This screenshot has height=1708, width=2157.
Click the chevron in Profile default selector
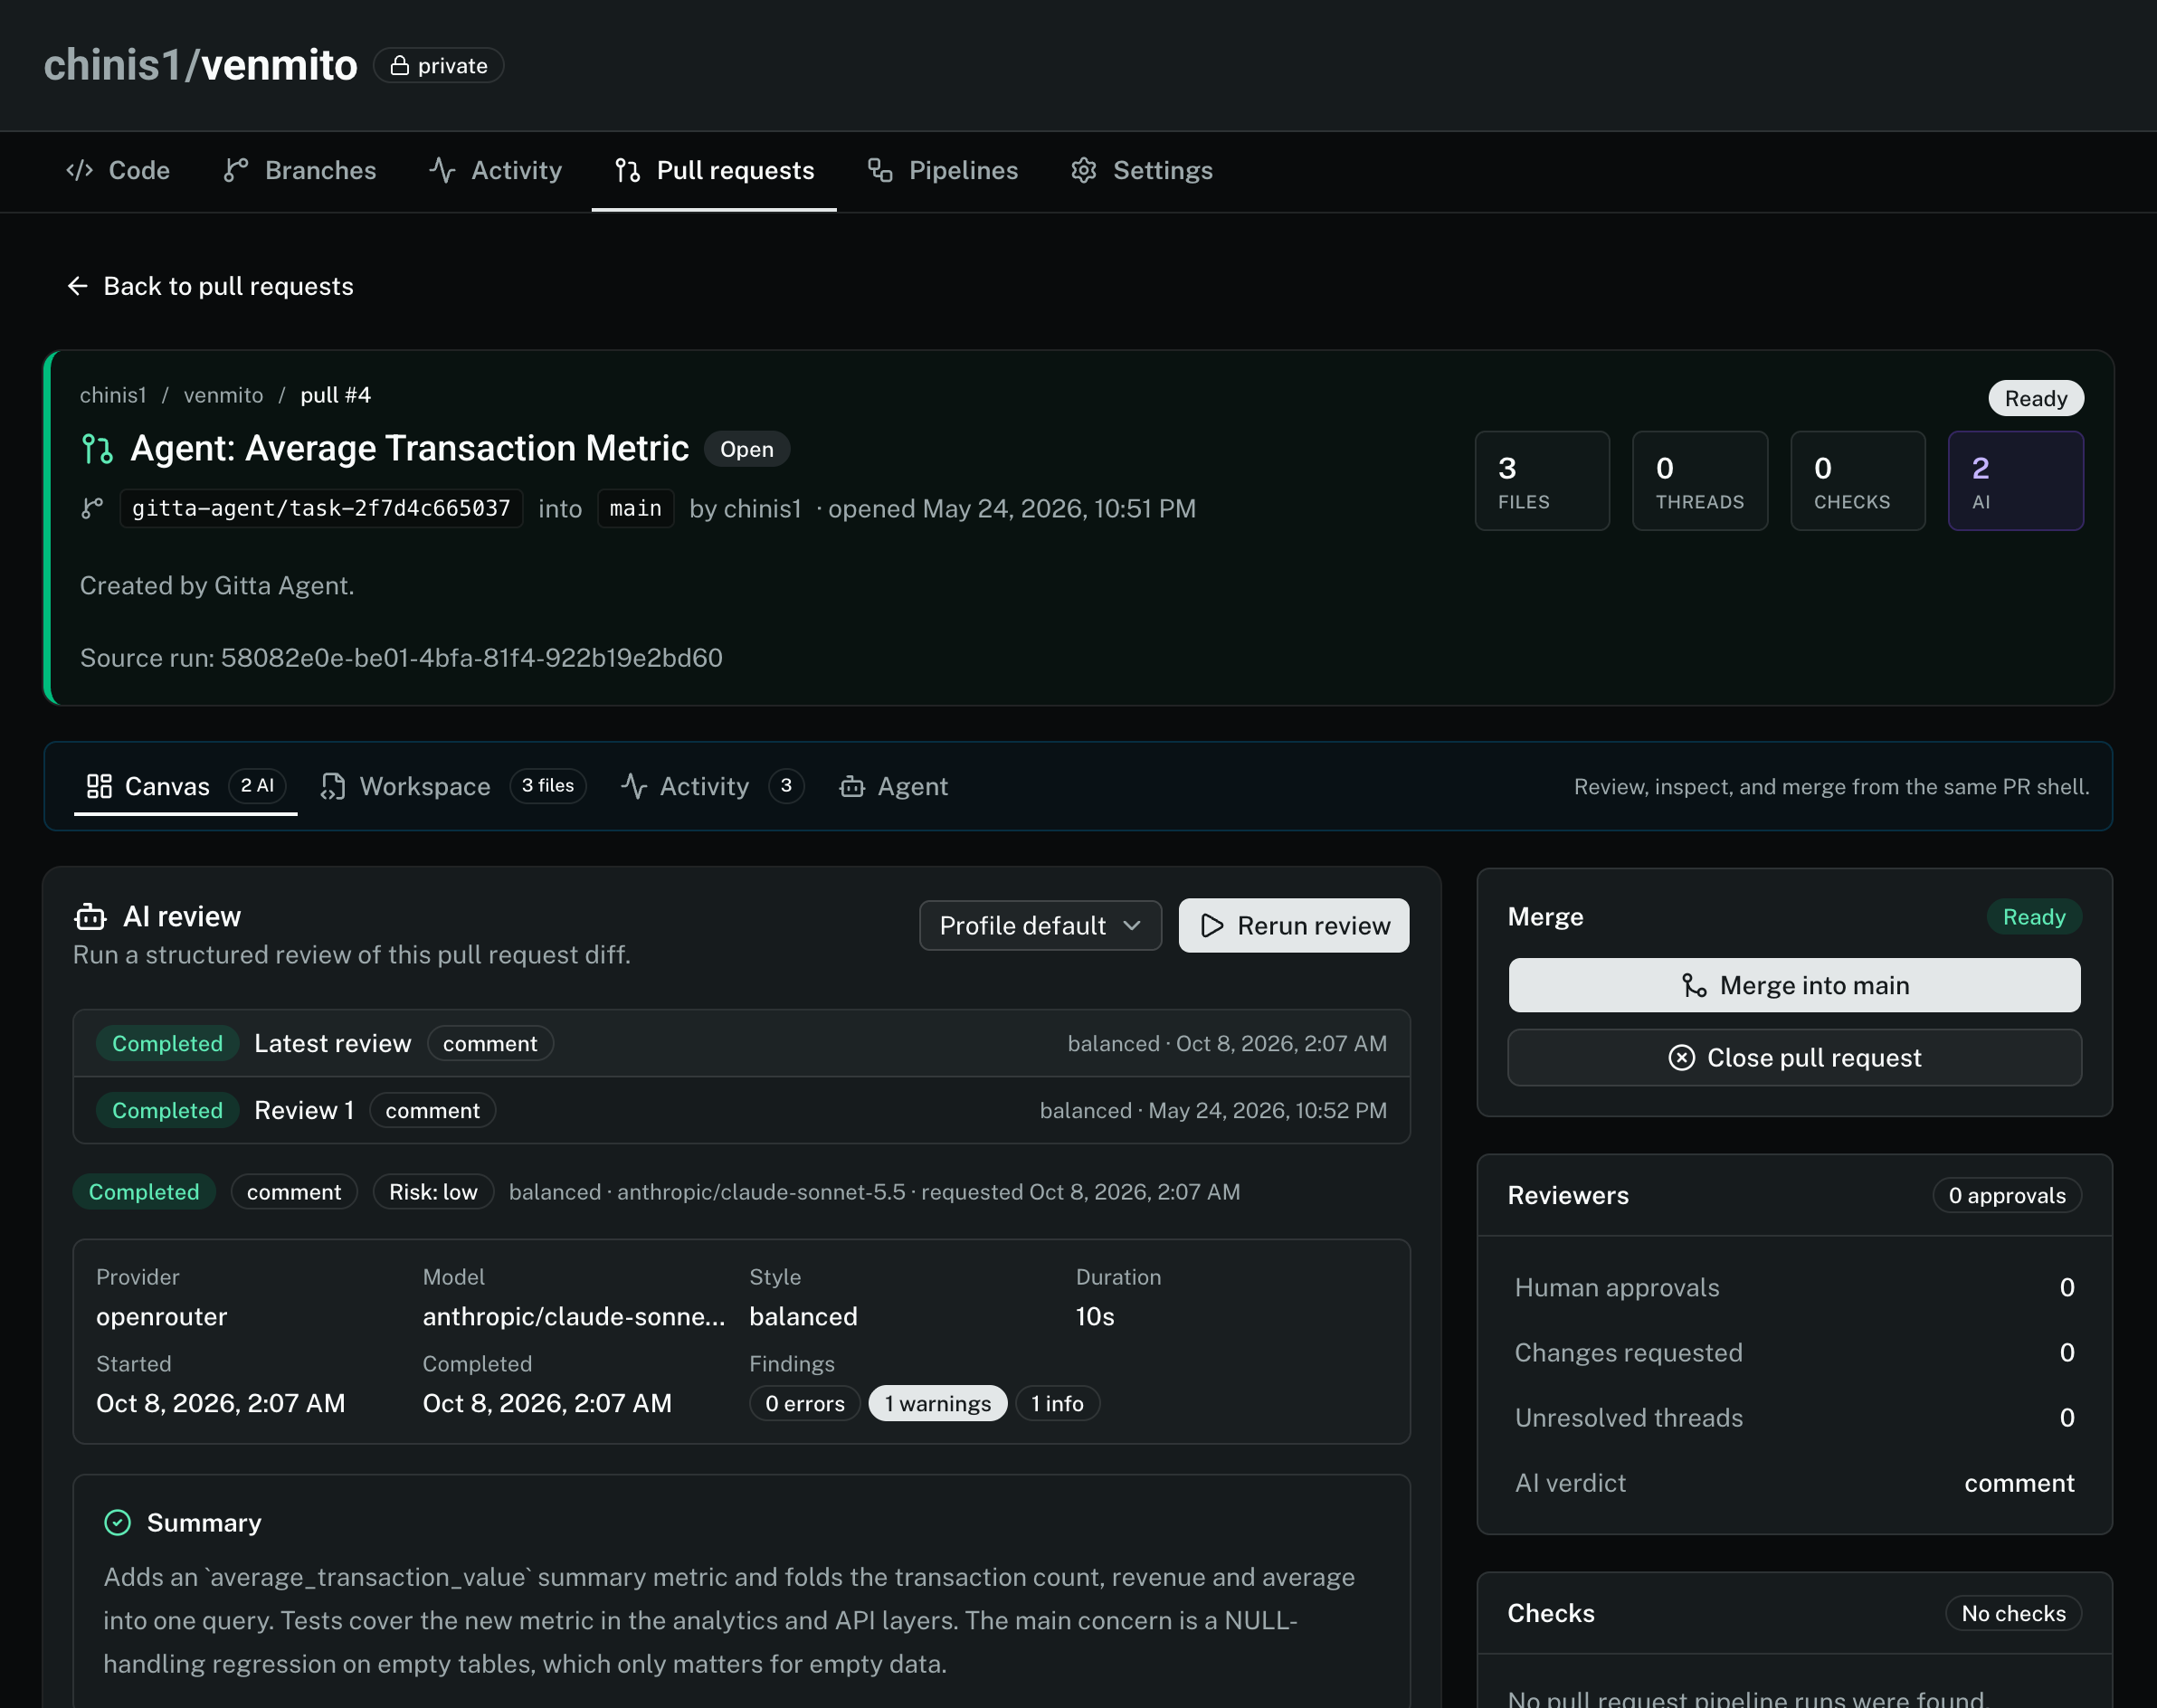click(x=1132, y=925)
